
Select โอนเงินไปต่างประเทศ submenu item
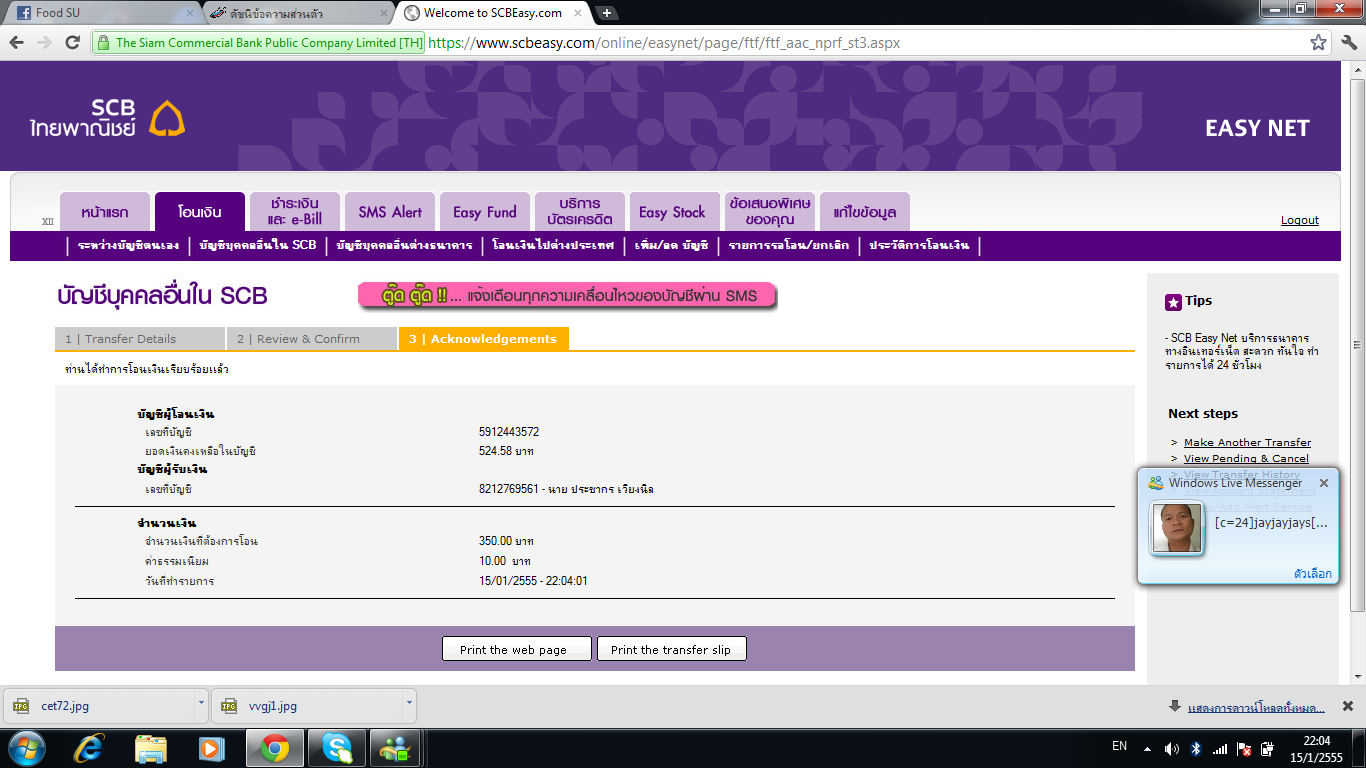554,245
